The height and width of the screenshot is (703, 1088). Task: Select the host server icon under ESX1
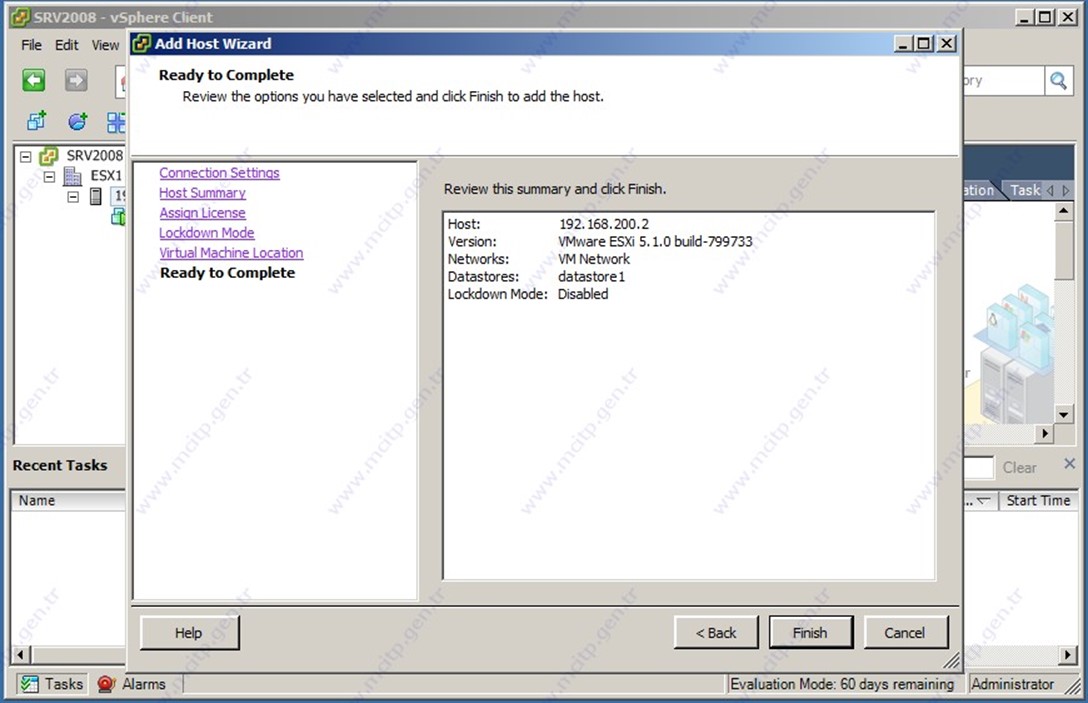[x=96, y=196]
